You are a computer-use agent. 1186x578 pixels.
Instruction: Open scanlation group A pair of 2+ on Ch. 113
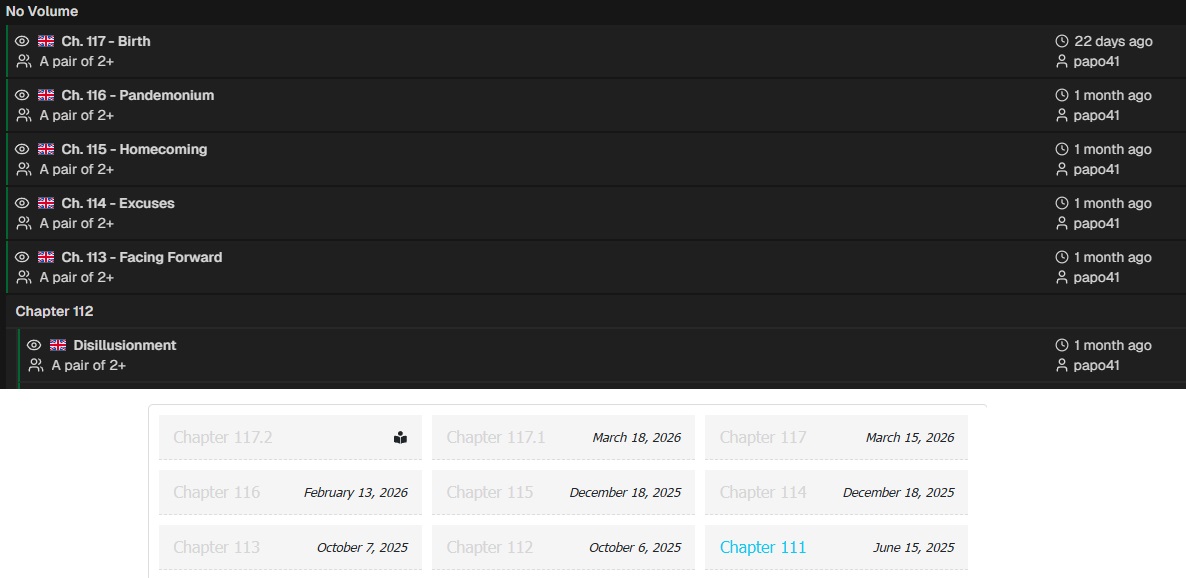point(77,278)
